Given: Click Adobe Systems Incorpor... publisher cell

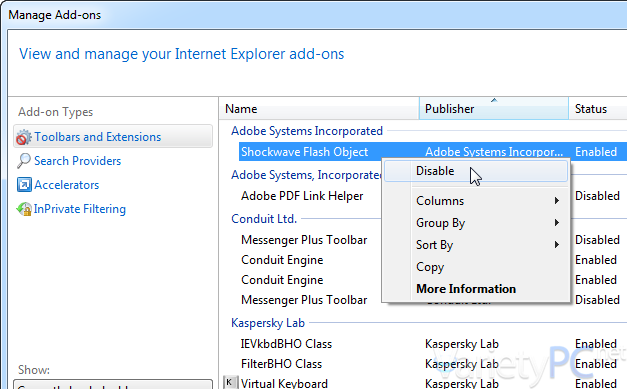Looking at the screenshot, I should pyautogui.click(x=494, y=152).
